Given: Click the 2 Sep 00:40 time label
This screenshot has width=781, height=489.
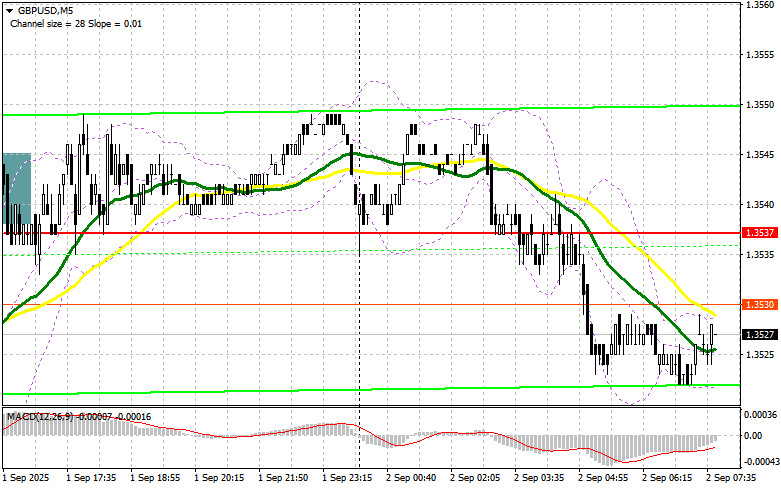Looking at the screenshot, I should click(x=411, y=478).
